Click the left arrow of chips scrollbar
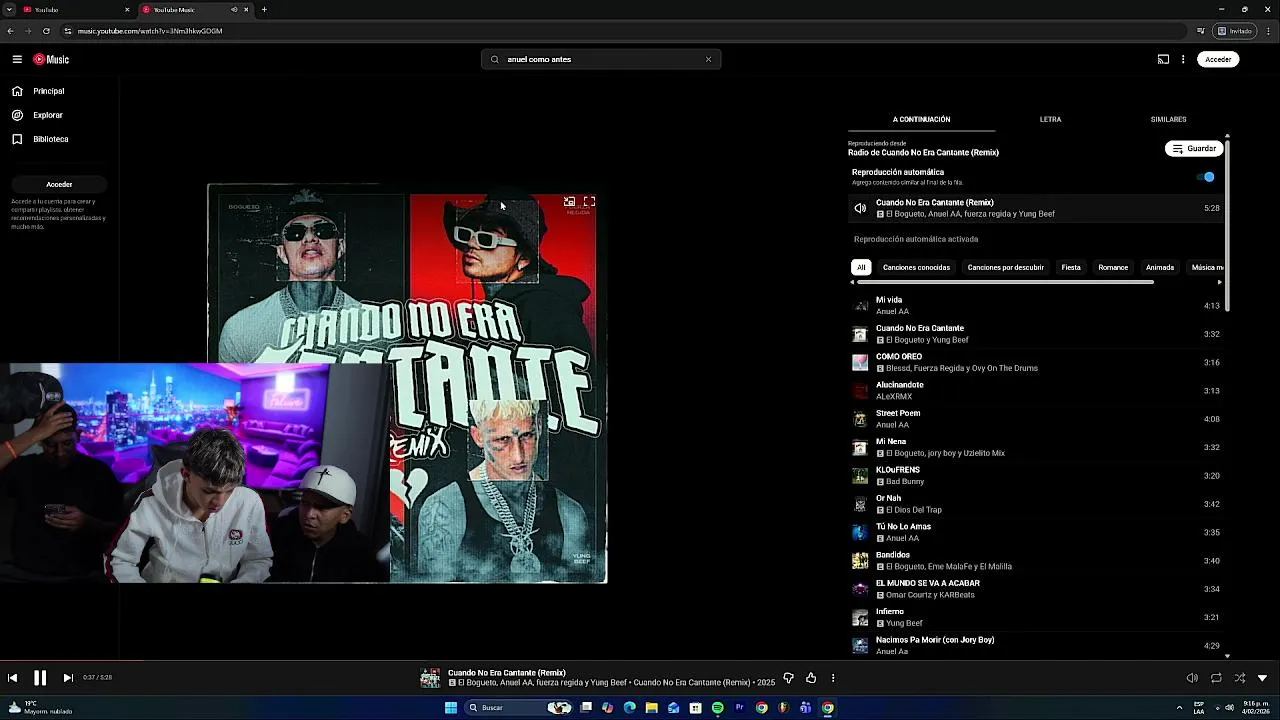The height and width of the screenshot is (720, 1280). coord(852,282)
